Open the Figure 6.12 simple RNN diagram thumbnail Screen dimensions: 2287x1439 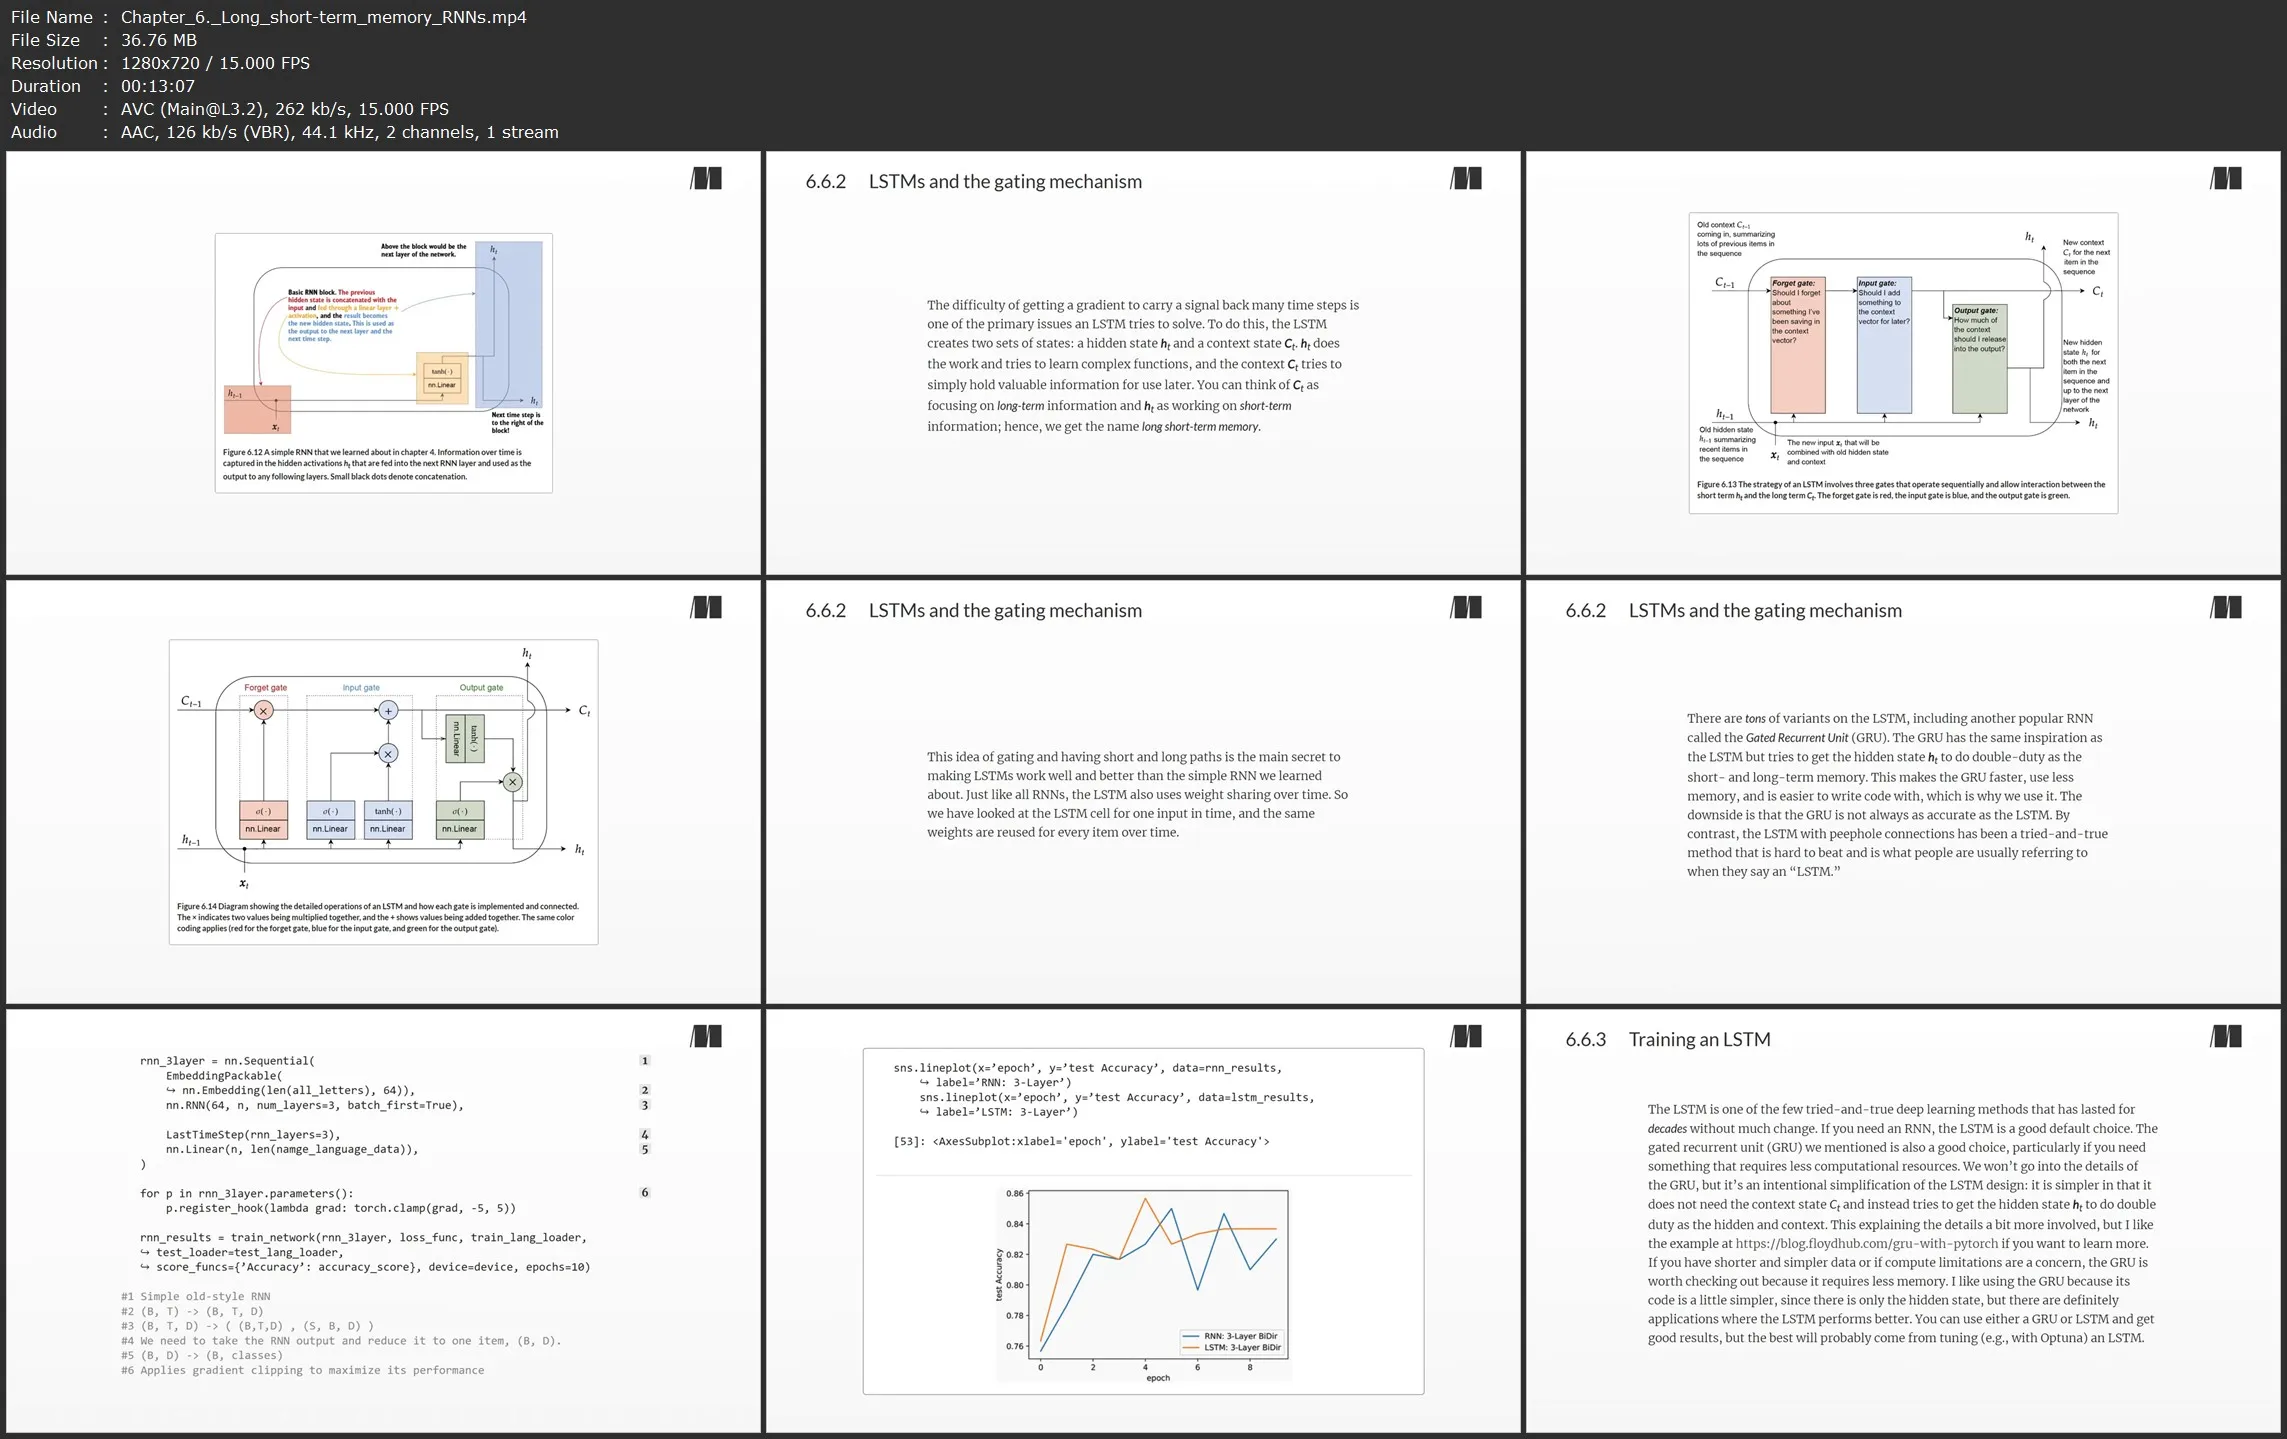pos(384,363)
